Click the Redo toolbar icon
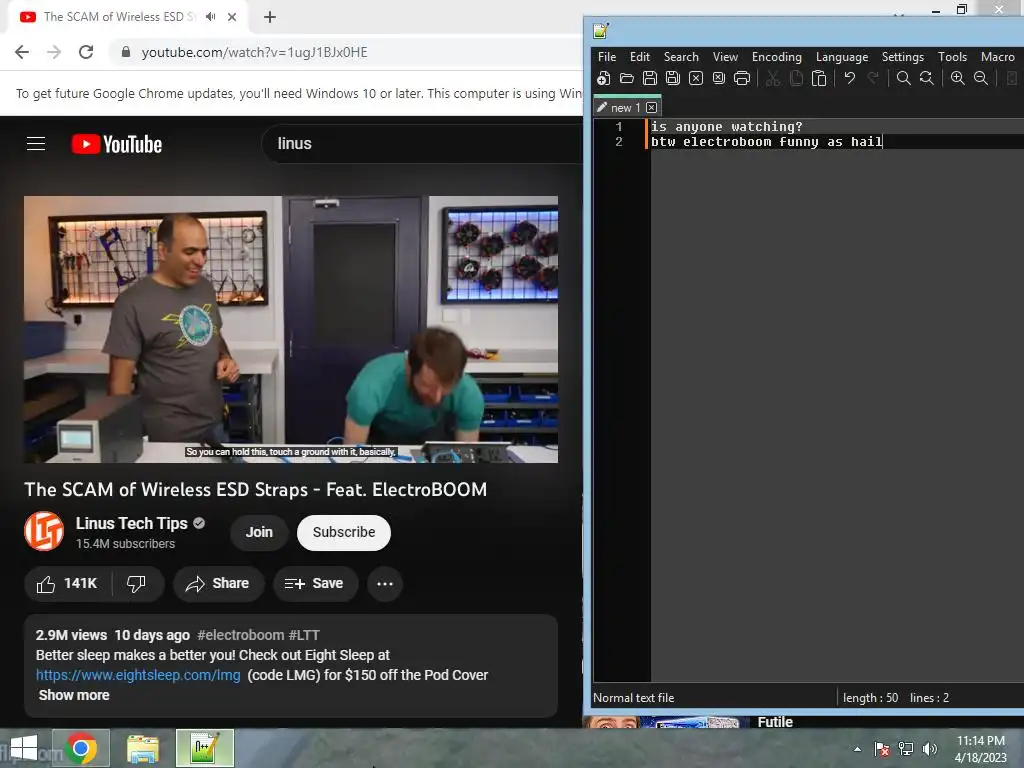The height and width of the screenshot is (768, 1024). pyautogui.click(x=872, y=78)
